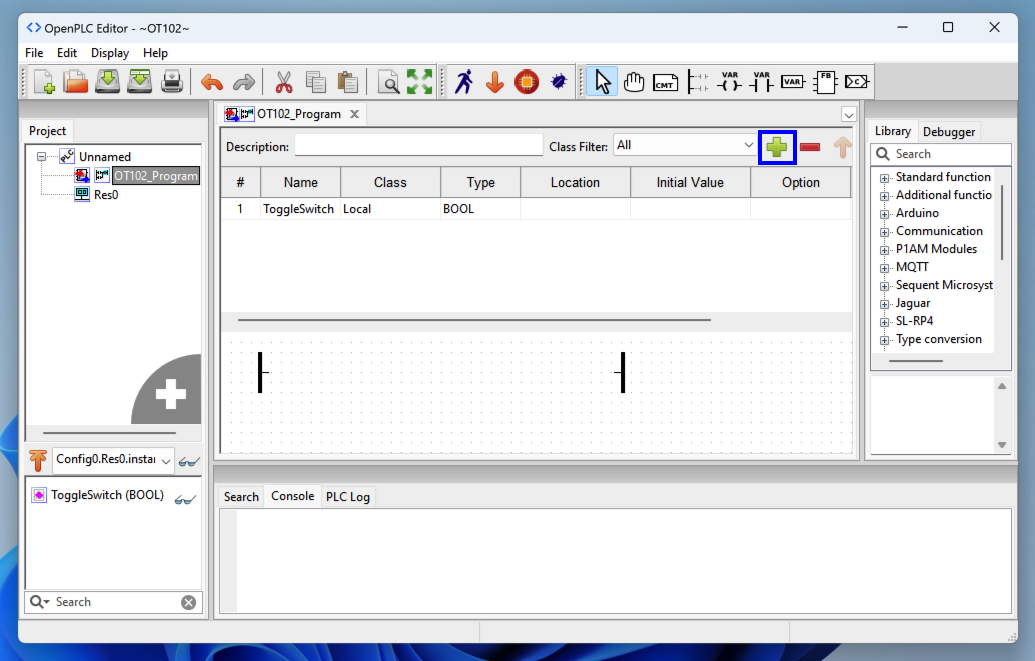Select the hand pan tool
Screen dimensions: 1035x661
634,82
